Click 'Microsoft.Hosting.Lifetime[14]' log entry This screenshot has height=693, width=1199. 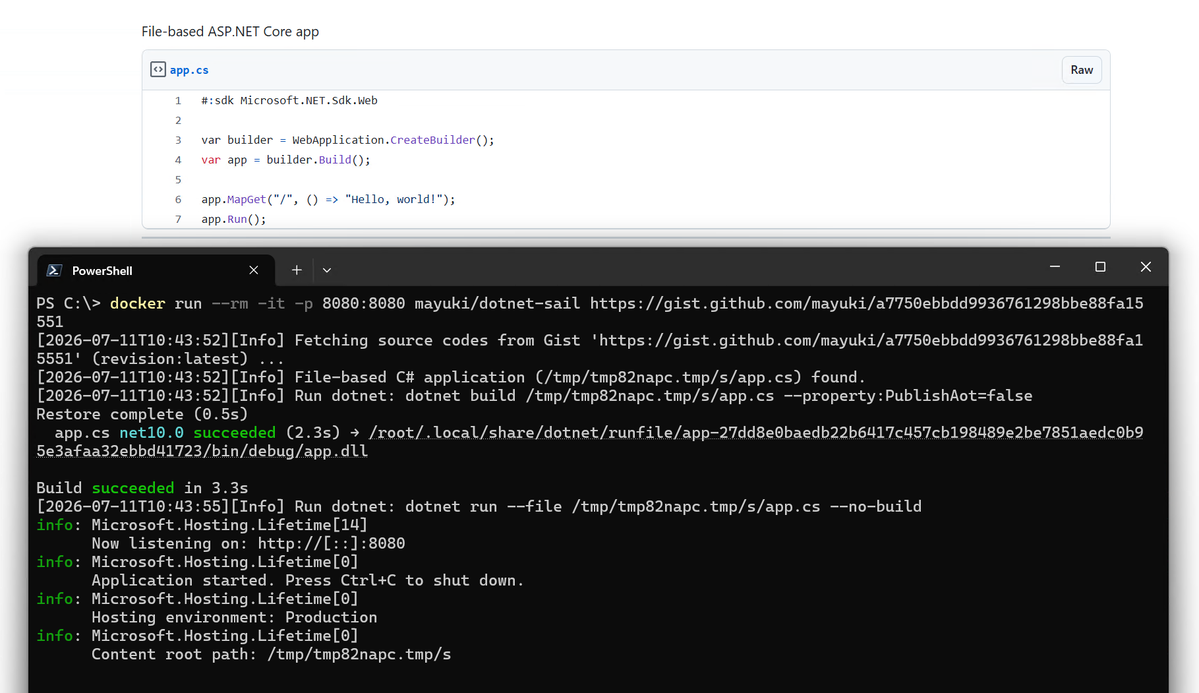(x=229, y=525)
